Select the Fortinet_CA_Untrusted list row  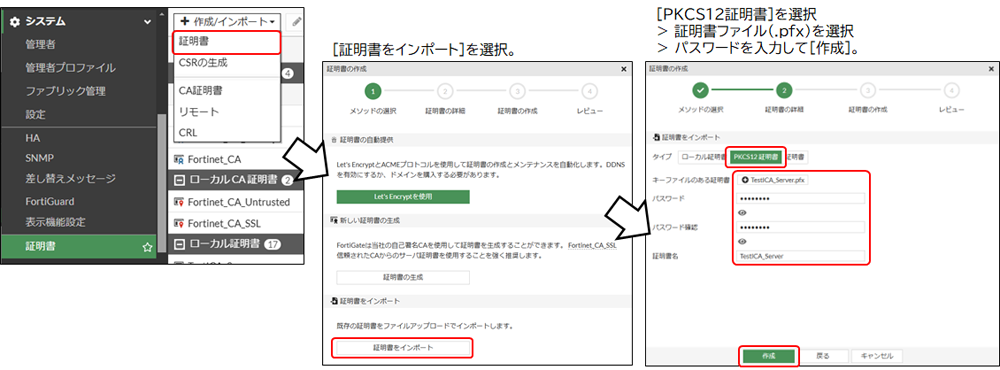pyautogui.click(x=235, y=202)
